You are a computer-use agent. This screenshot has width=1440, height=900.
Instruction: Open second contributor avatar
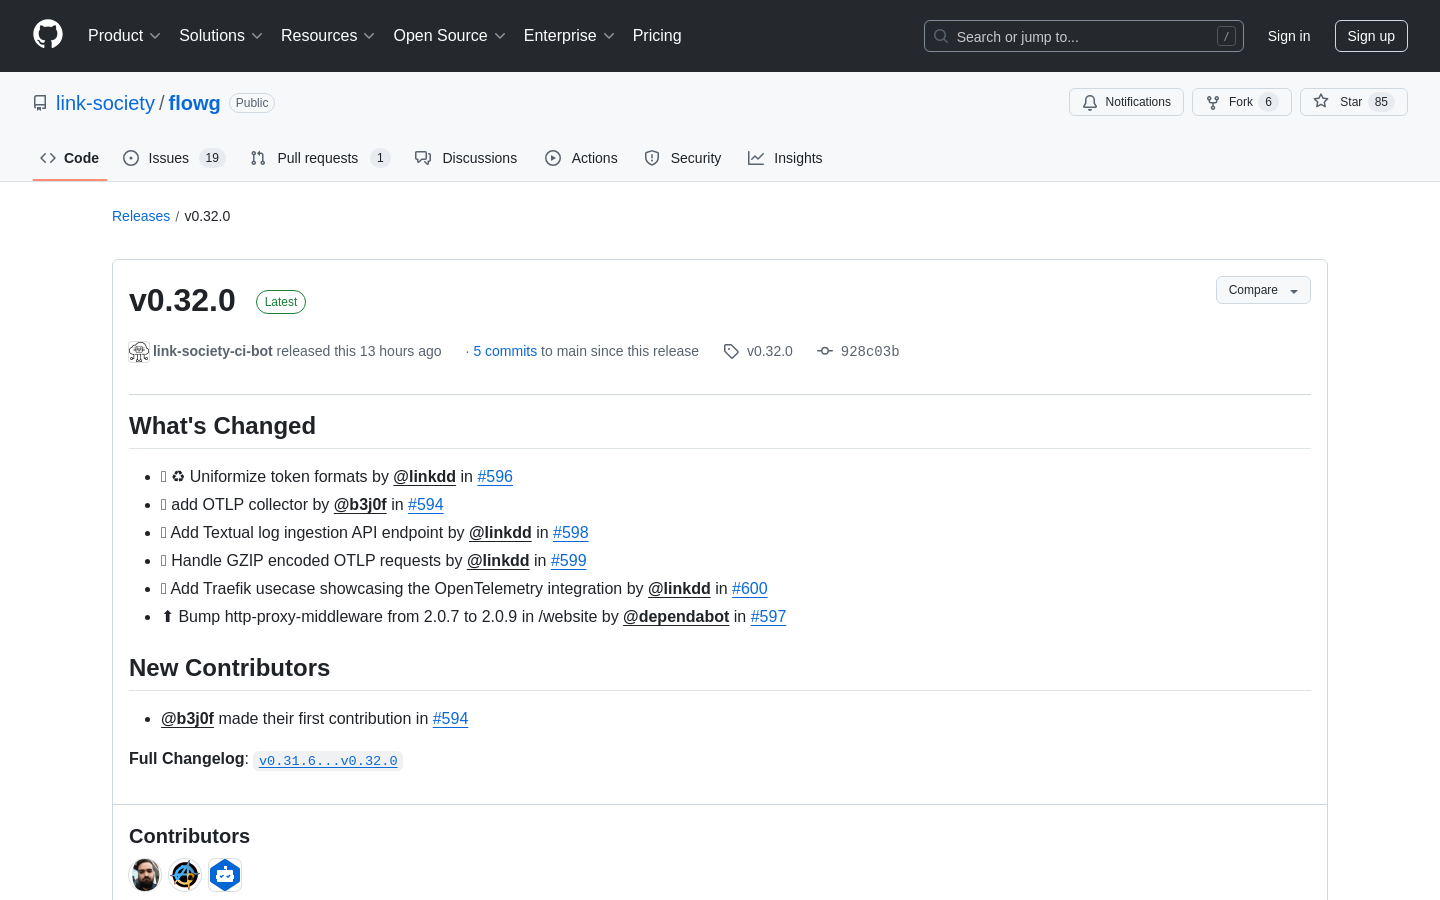185,875
